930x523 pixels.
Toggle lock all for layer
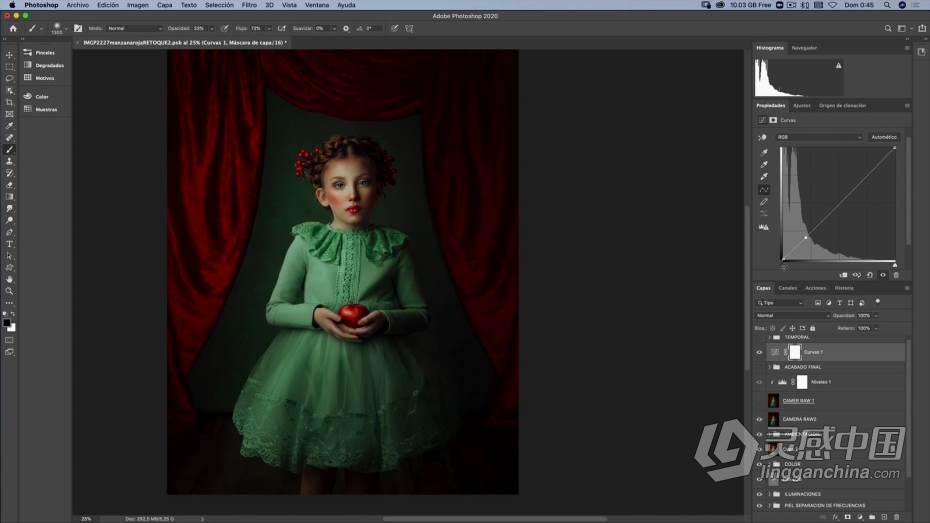813,328
